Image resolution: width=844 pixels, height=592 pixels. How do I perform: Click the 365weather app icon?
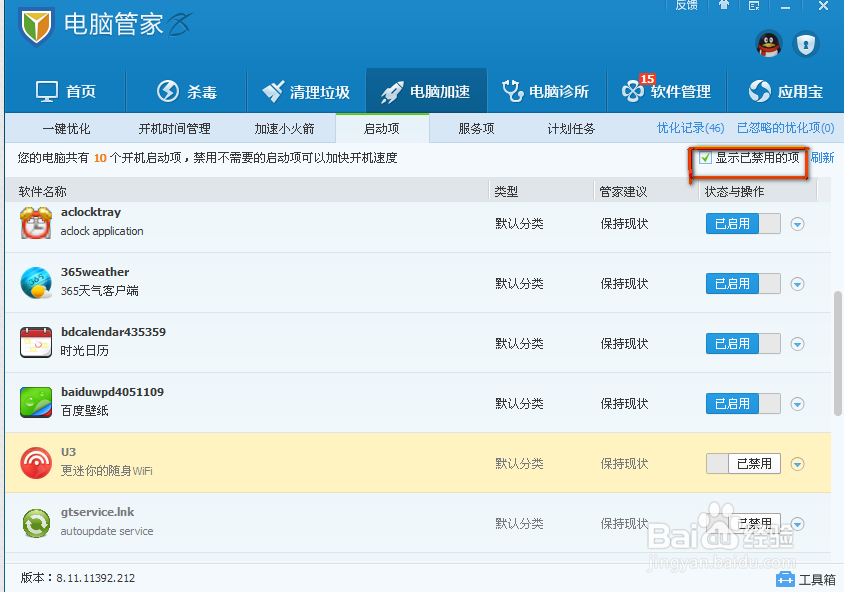[36, 283]
